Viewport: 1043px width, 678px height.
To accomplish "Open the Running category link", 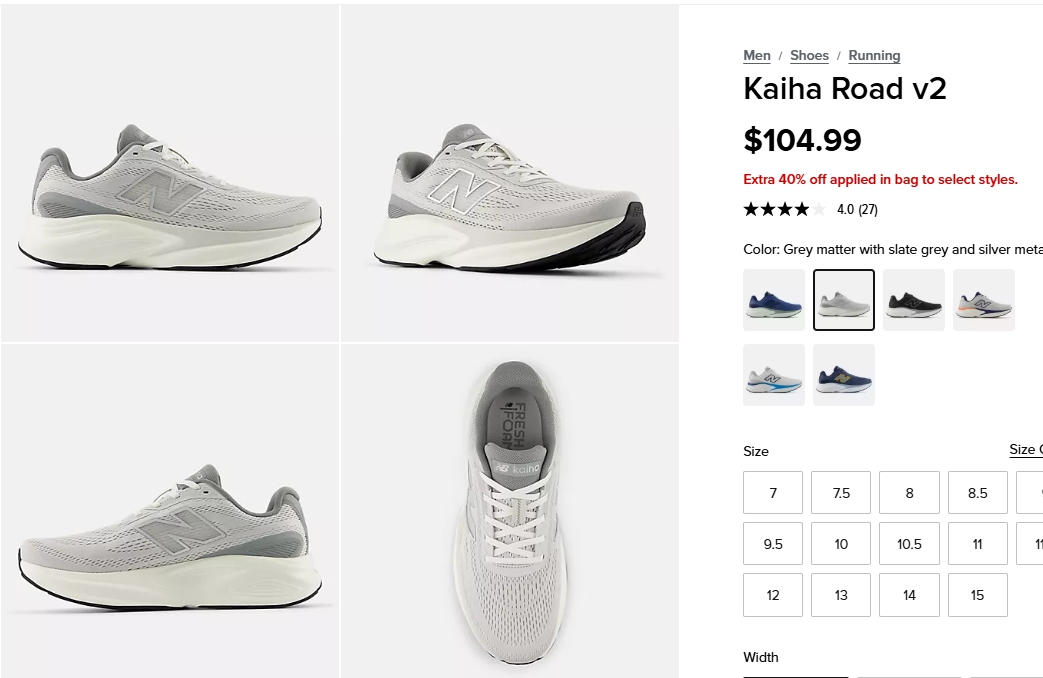I will (x=874, y=56).
